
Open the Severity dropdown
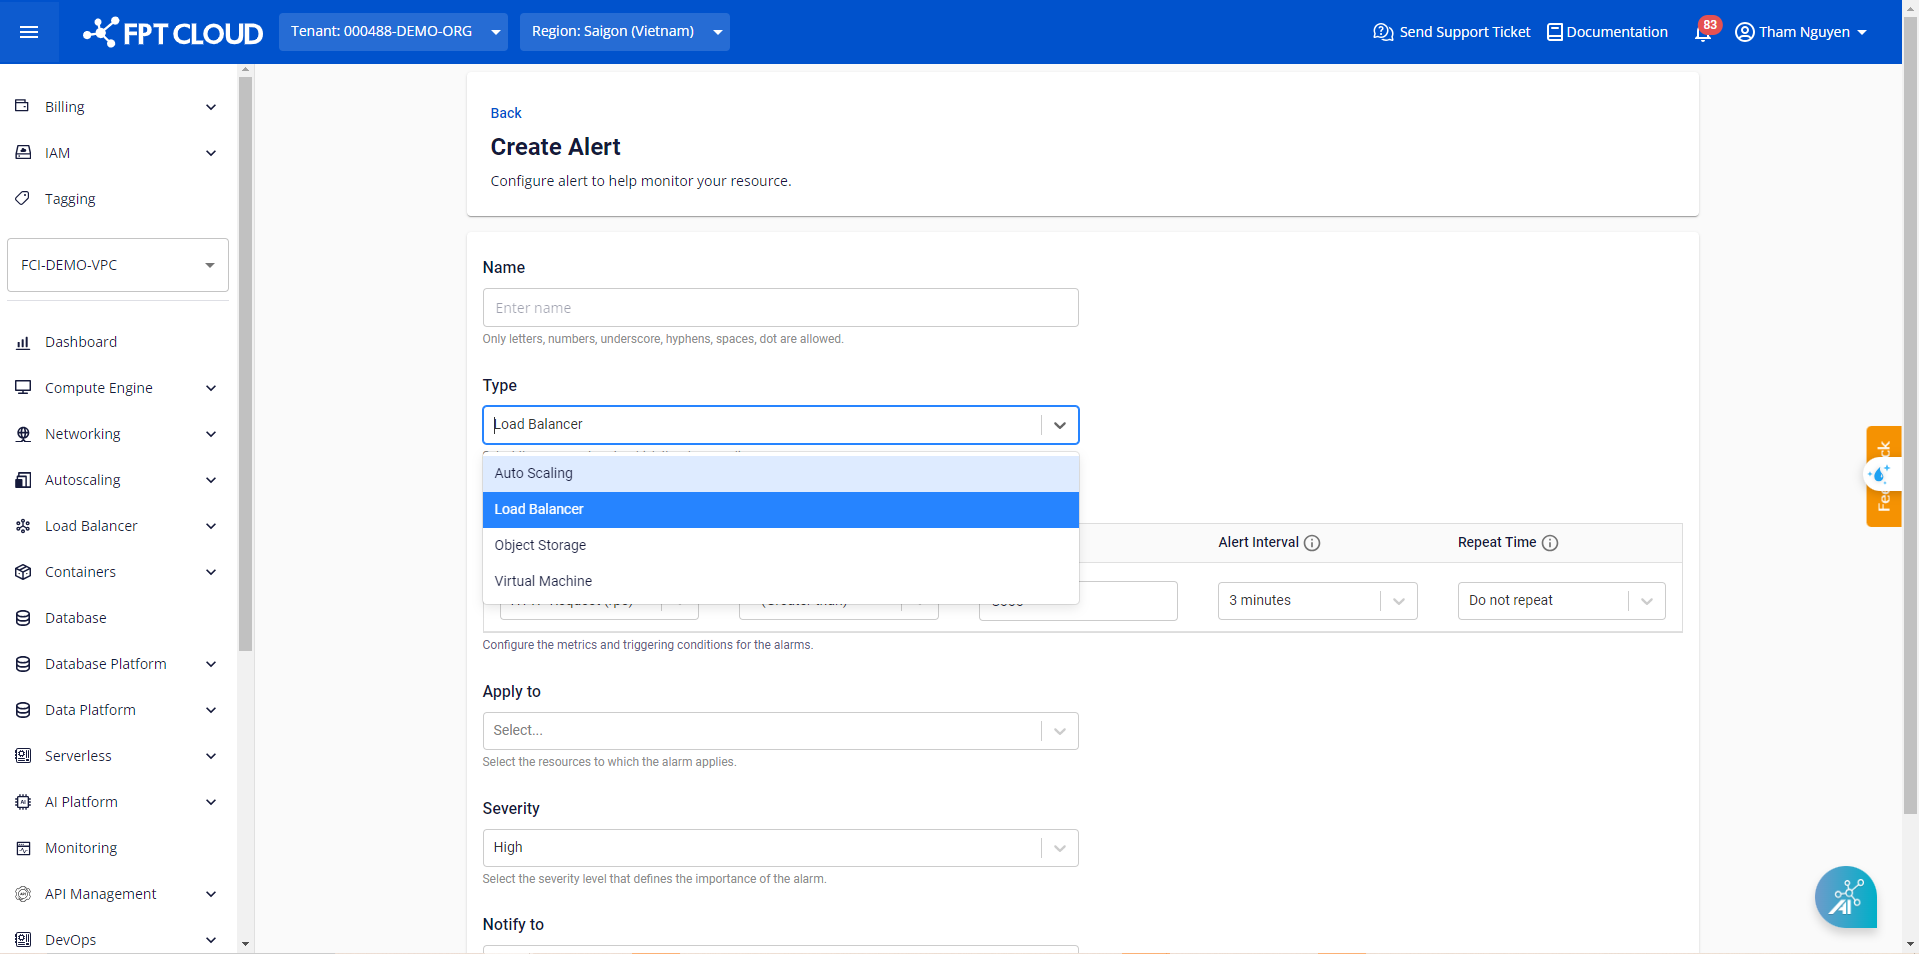[x=780, y=848]
